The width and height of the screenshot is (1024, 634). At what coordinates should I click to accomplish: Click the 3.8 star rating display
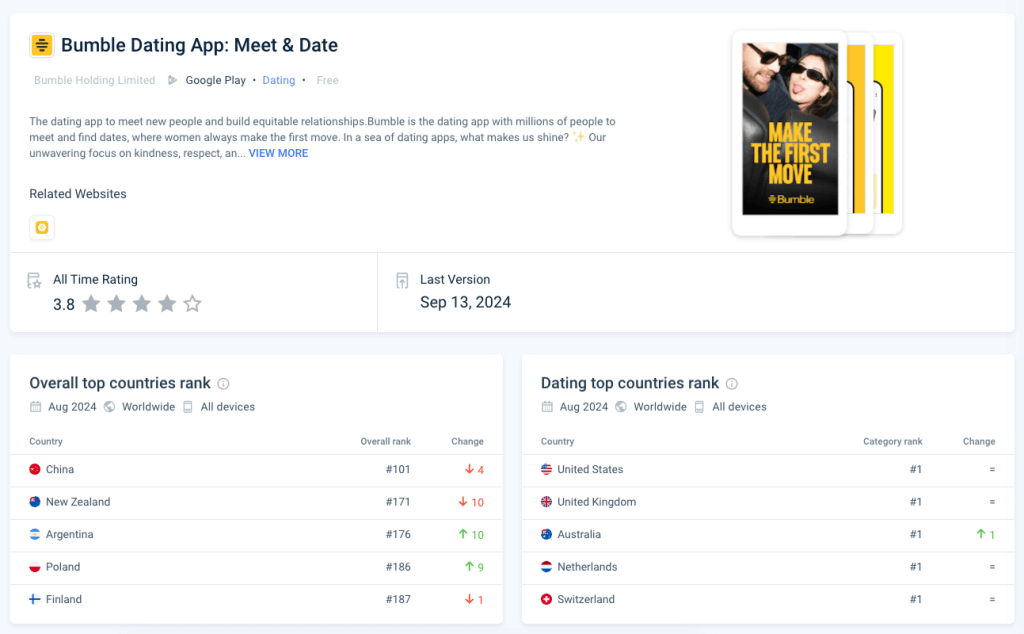tap(63, 304)
